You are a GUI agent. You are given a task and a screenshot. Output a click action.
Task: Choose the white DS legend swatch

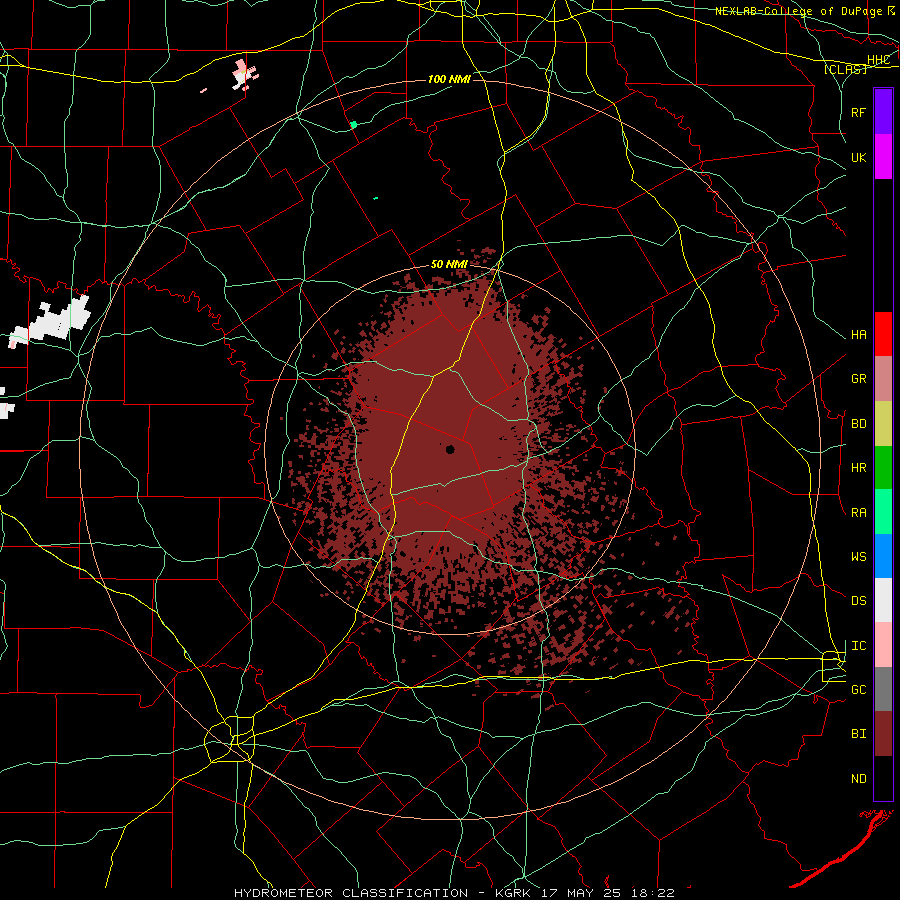(x=883, y=600)
